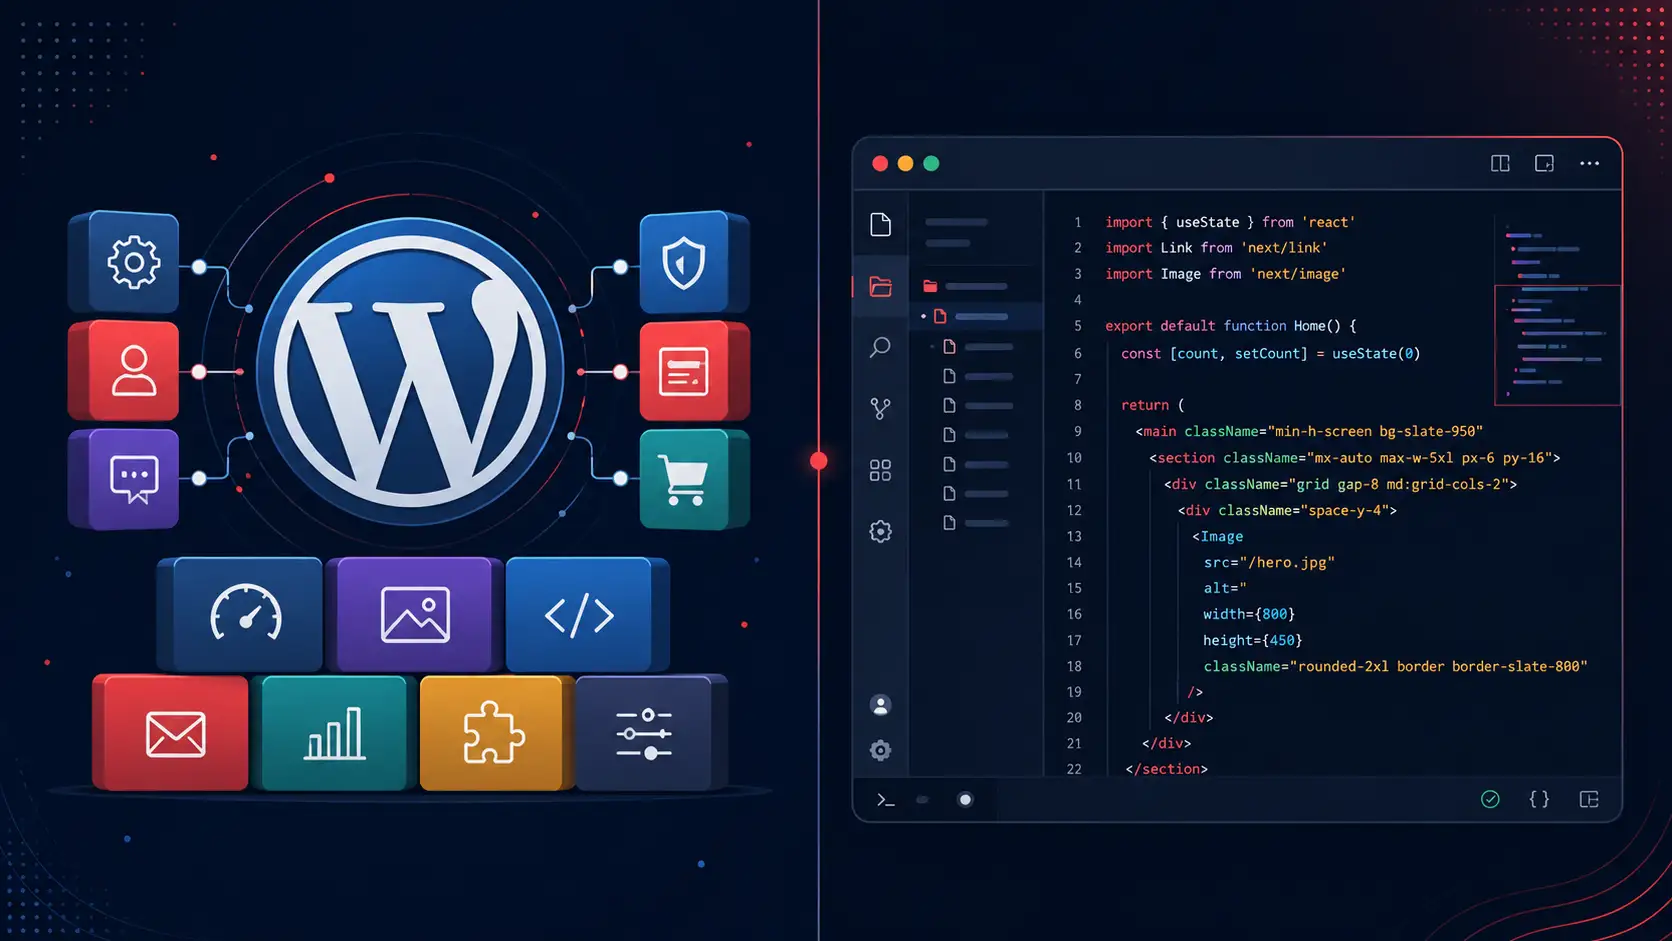Screen dimensions: 1672x941
Task: Click the white dot indicator in status bar
Action: tap(965, 799)
